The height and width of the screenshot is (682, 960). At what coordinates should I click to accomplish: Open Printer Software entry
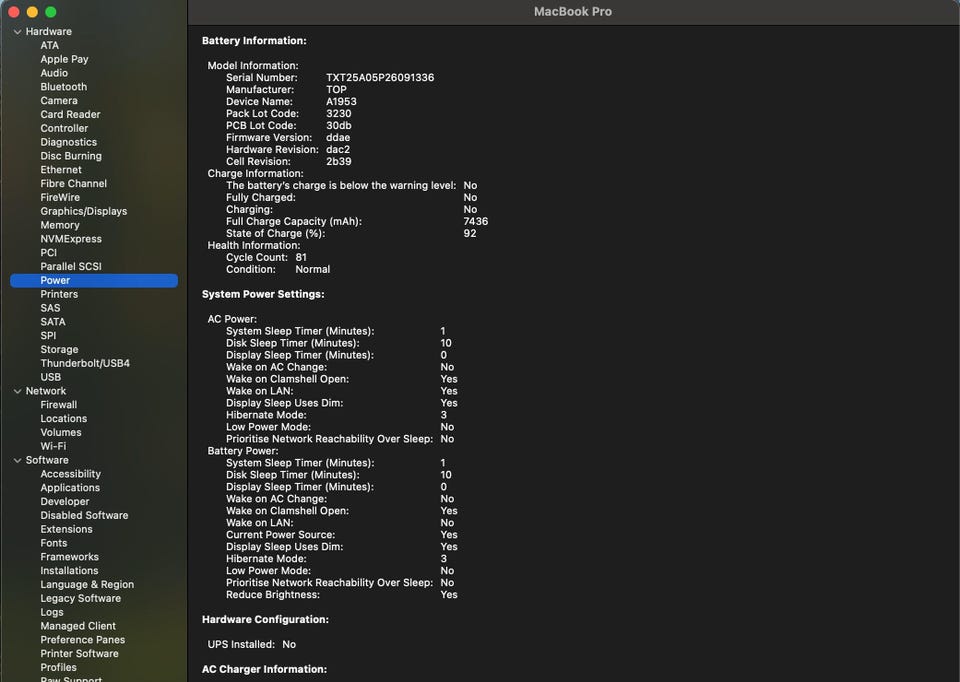point(80,654)
